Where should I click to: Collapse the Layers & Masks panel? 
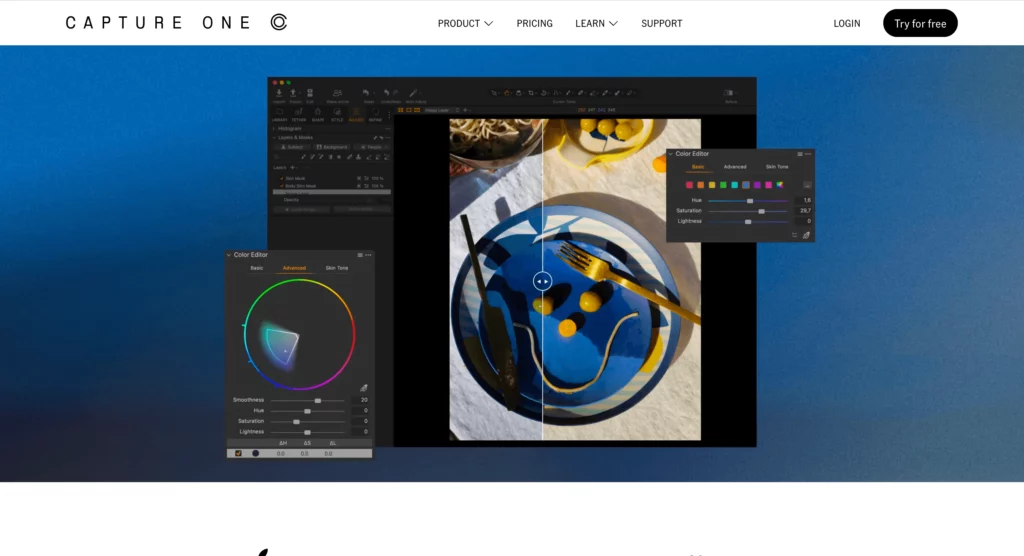pyautogui.click(x=274, y=138)
